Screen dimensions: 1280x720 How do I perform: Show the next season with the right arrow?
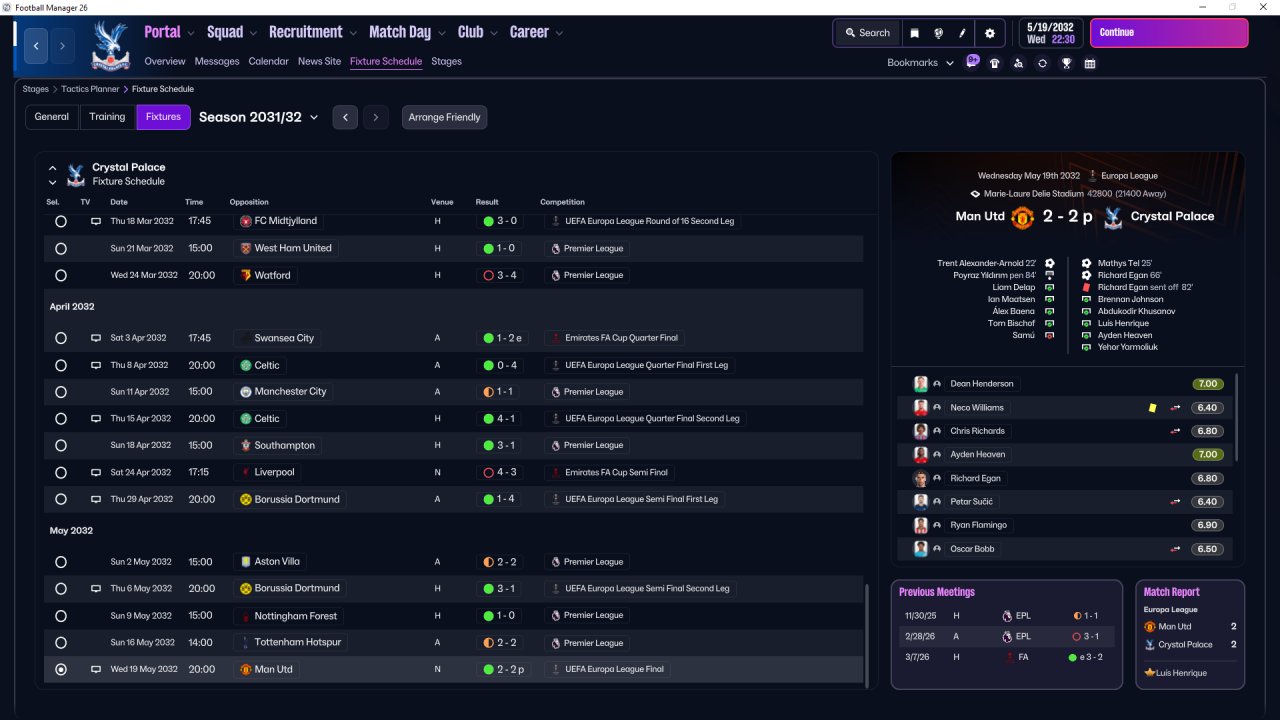(x=376, y=117)
